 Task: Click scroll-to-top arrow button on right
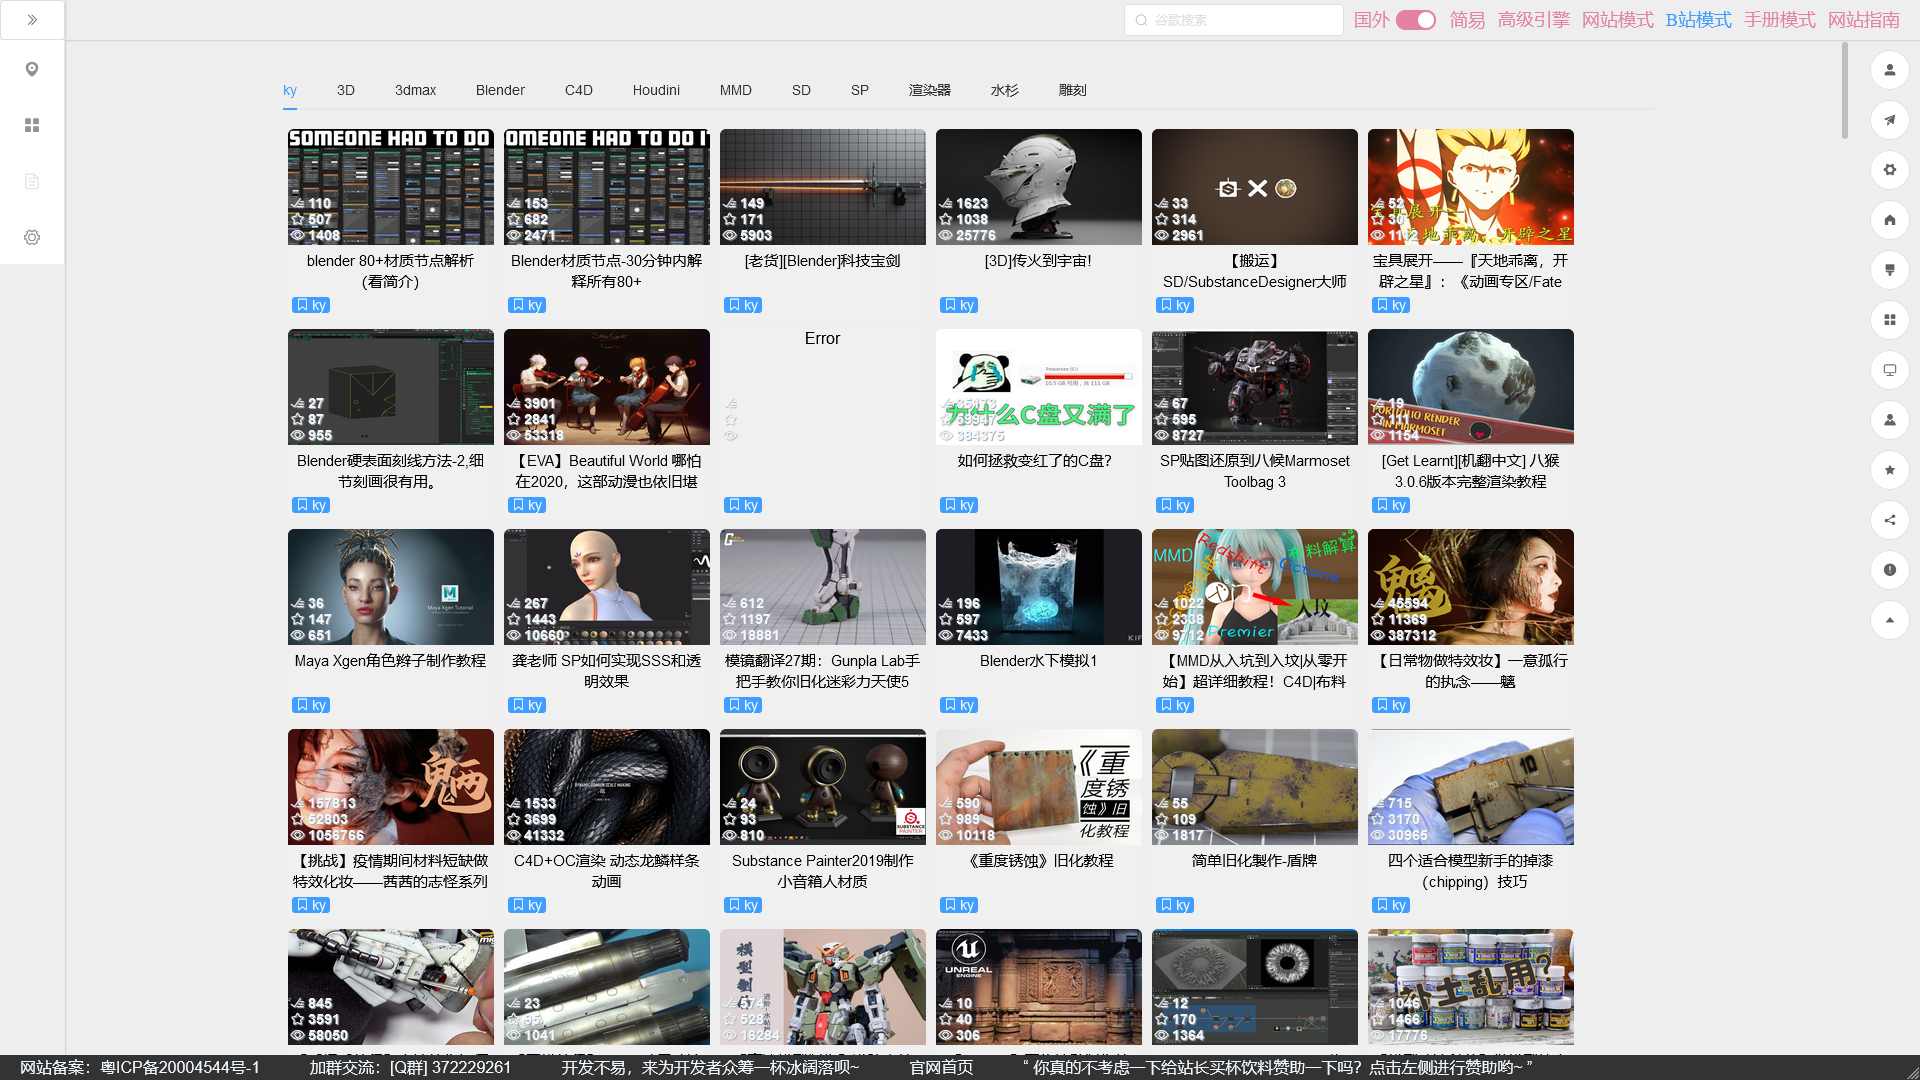click(x=1889, y=620)
